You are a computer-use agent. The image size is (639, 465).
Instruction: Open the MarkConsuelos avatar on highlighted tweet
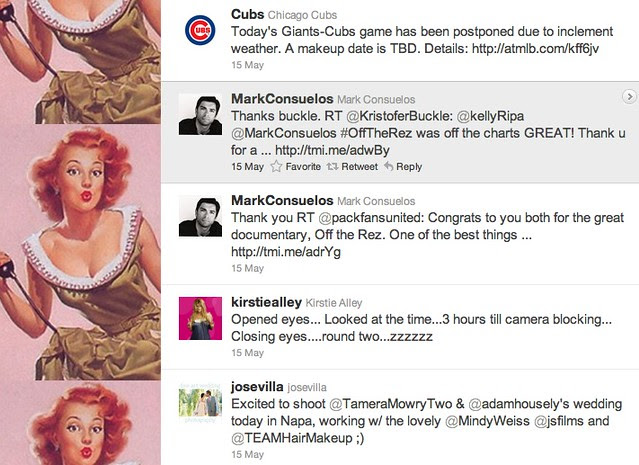[x=200, y=115]
